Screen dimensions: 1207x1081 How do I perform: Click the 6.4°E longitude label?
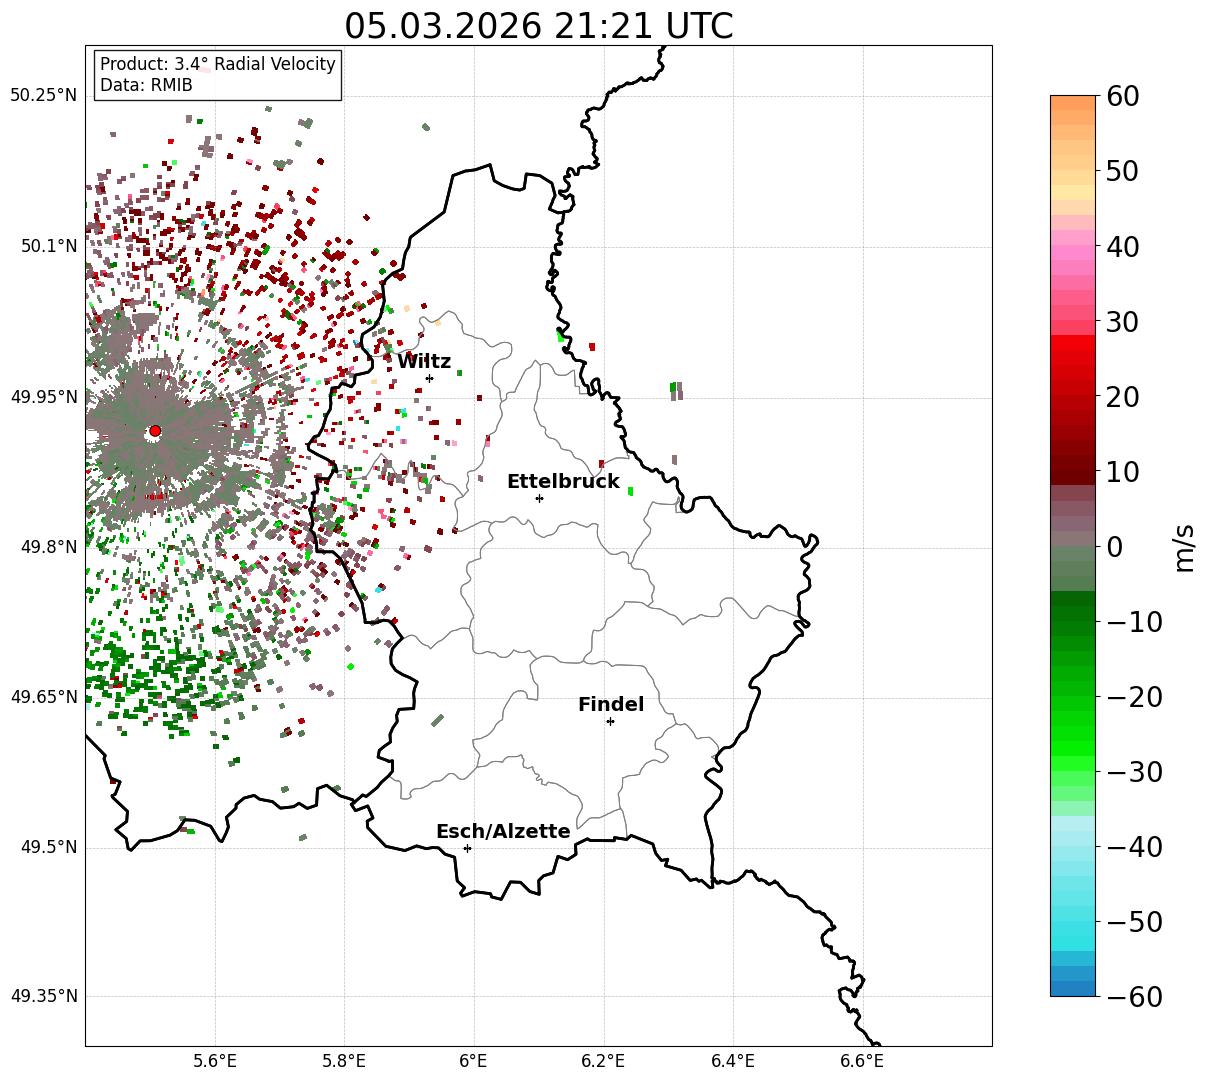tap(733, 1061)
